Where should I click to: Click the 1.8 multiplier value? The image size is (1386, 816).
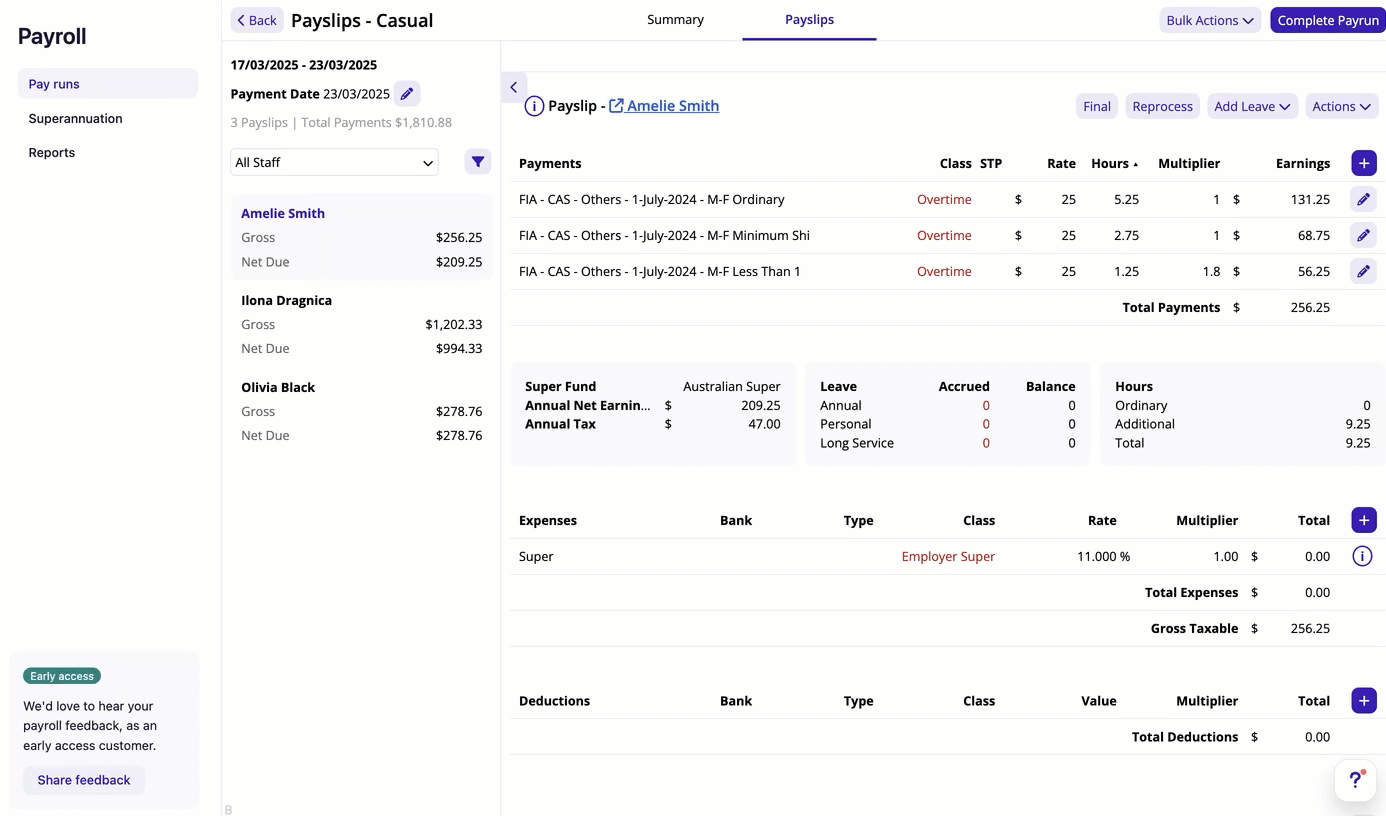pos(1210,271)
